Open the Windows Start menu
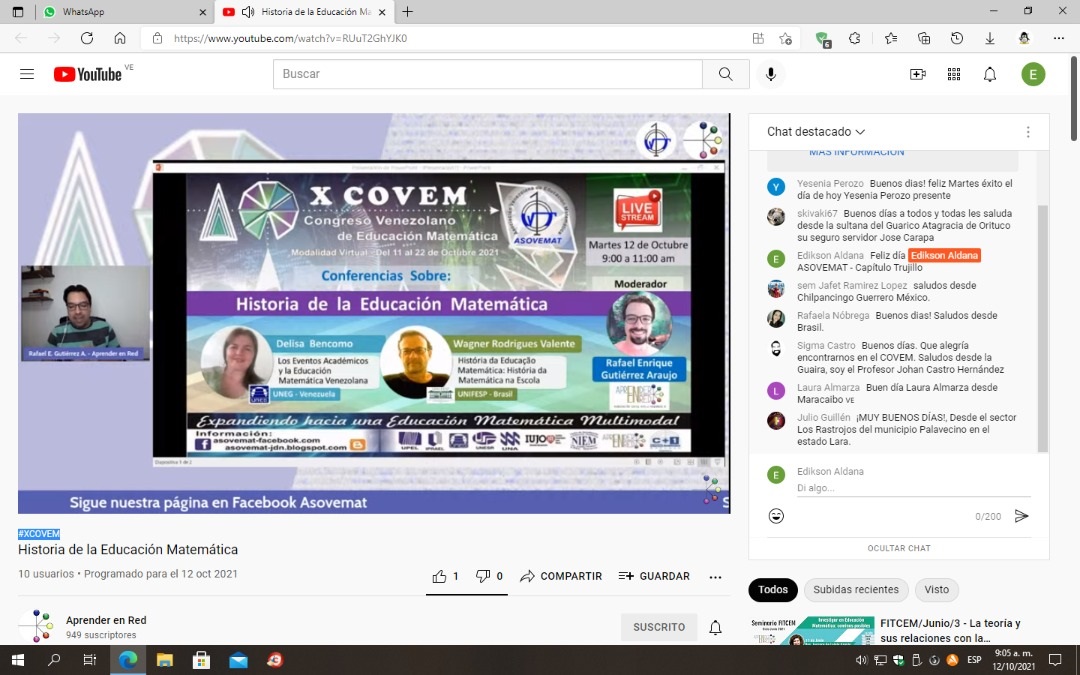 tap(18, 660)
